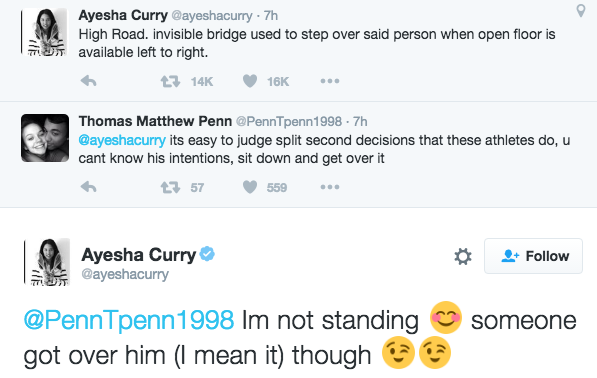
Task: Click the @ayeshacurry handle under main tweet name
Action: [125, 274]
